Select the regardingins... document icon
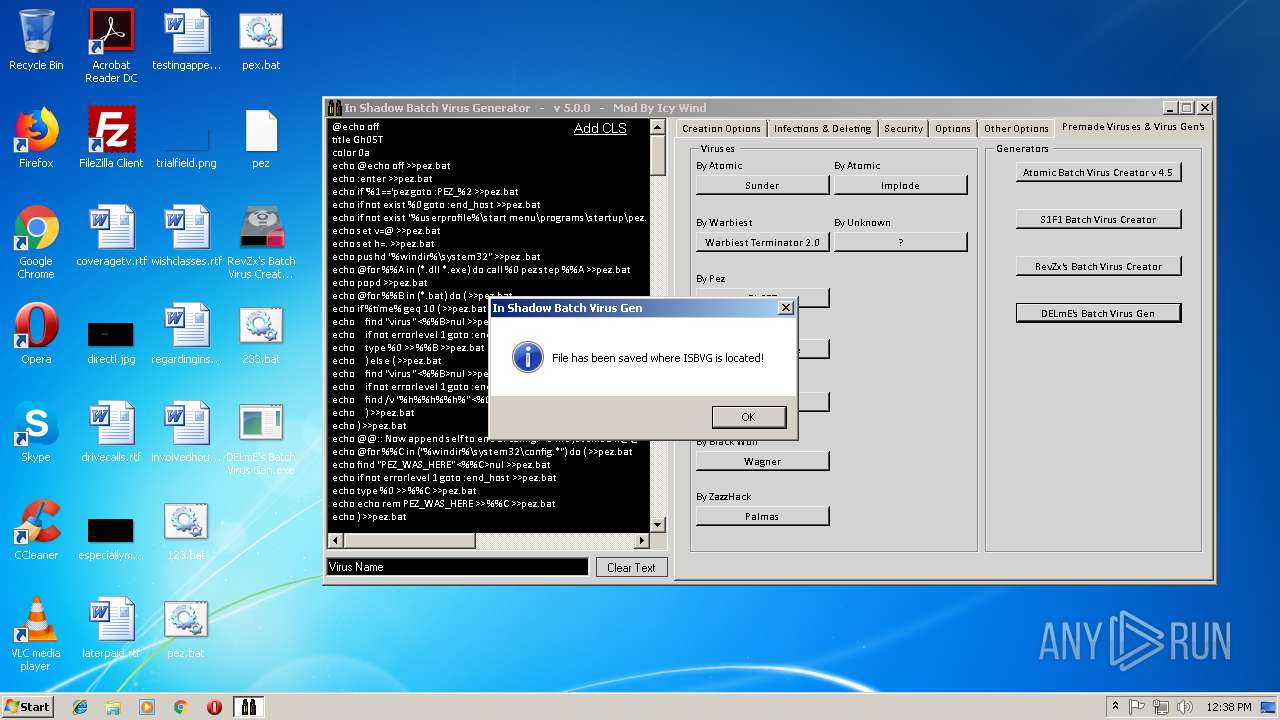This screenshot has height=720, width=1280. [x=186, y=334]
